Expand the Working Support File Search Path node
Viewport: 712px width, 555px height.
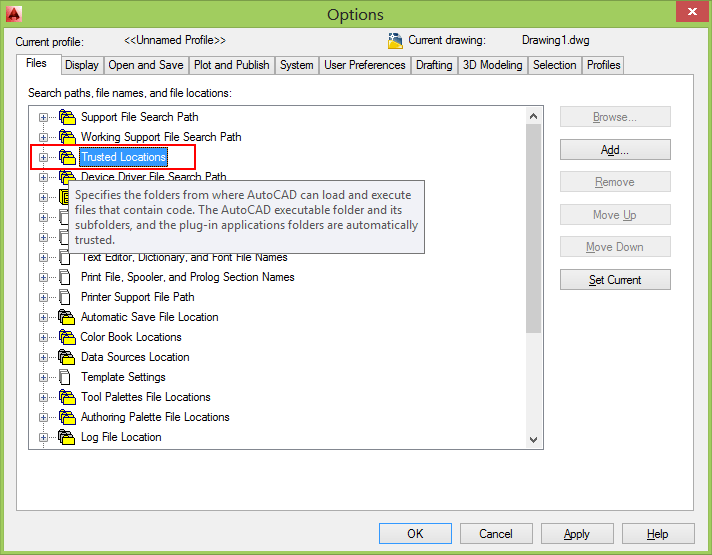(x=43, y=138)
